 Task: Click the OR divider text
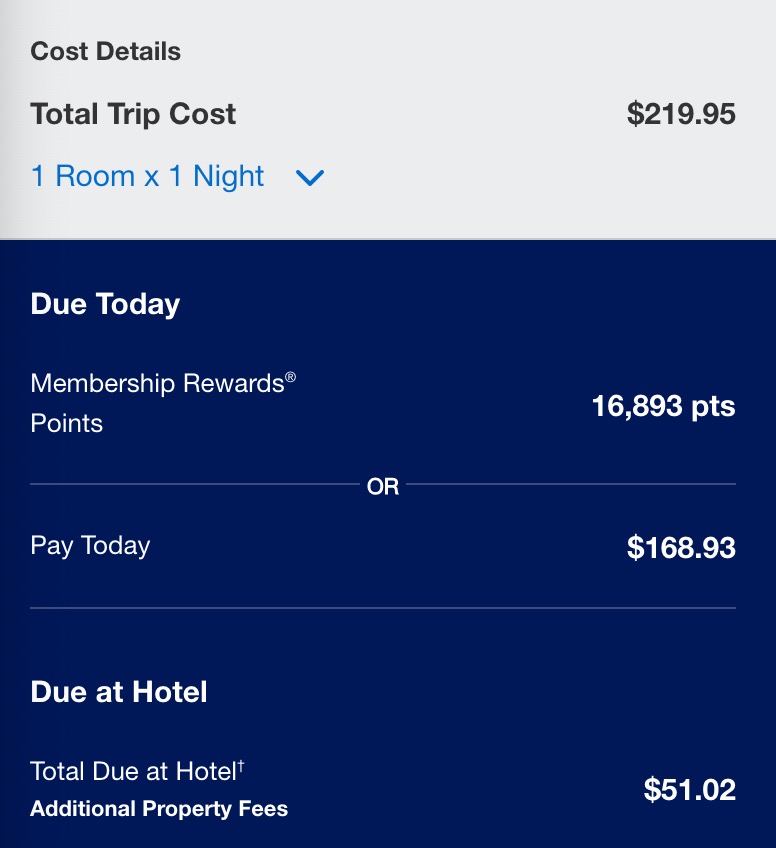tap(383, 487)
